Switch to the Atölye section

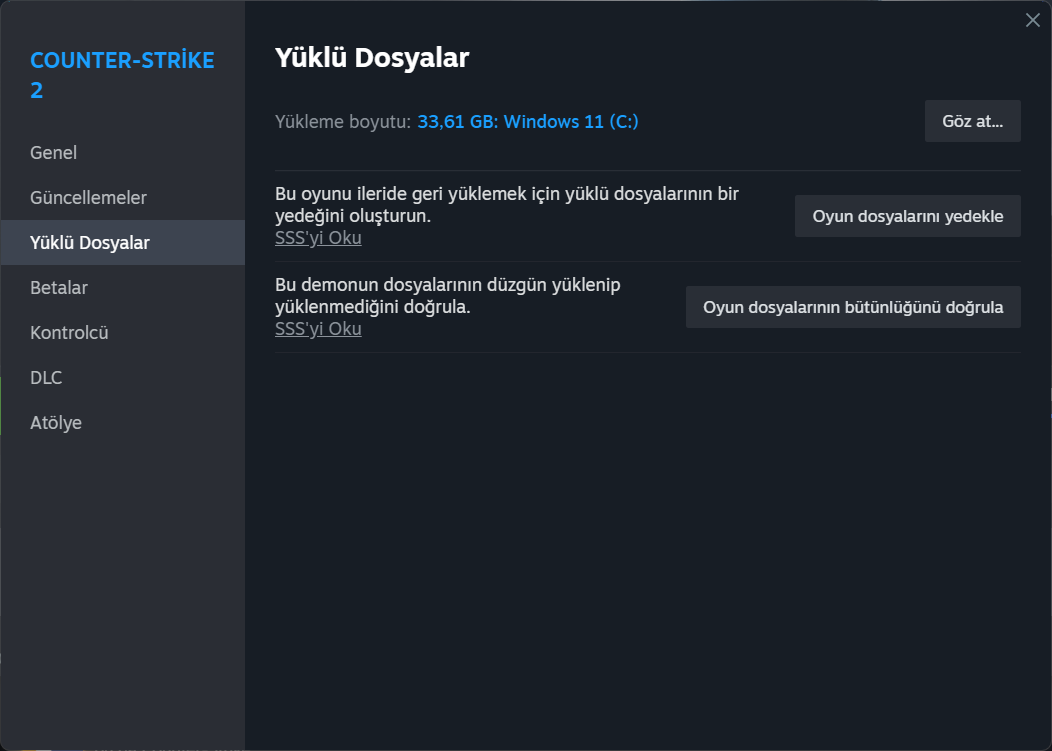point(122,422)
